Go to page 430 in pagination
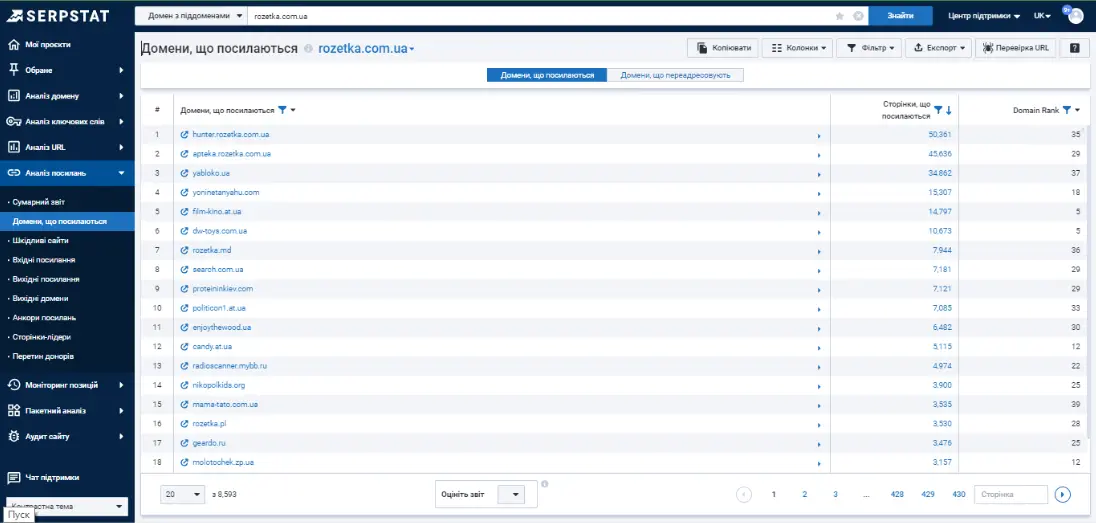This screenshot has width=1096, height=523. [959, 494]
